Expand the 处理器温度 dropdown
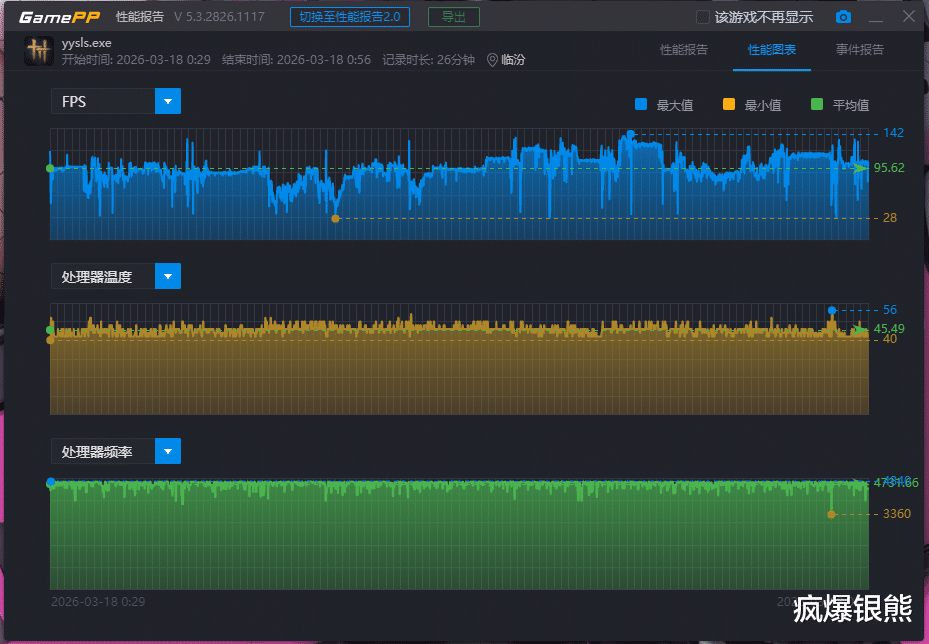This screenshot has width=929, height=644. pos(168,276)
